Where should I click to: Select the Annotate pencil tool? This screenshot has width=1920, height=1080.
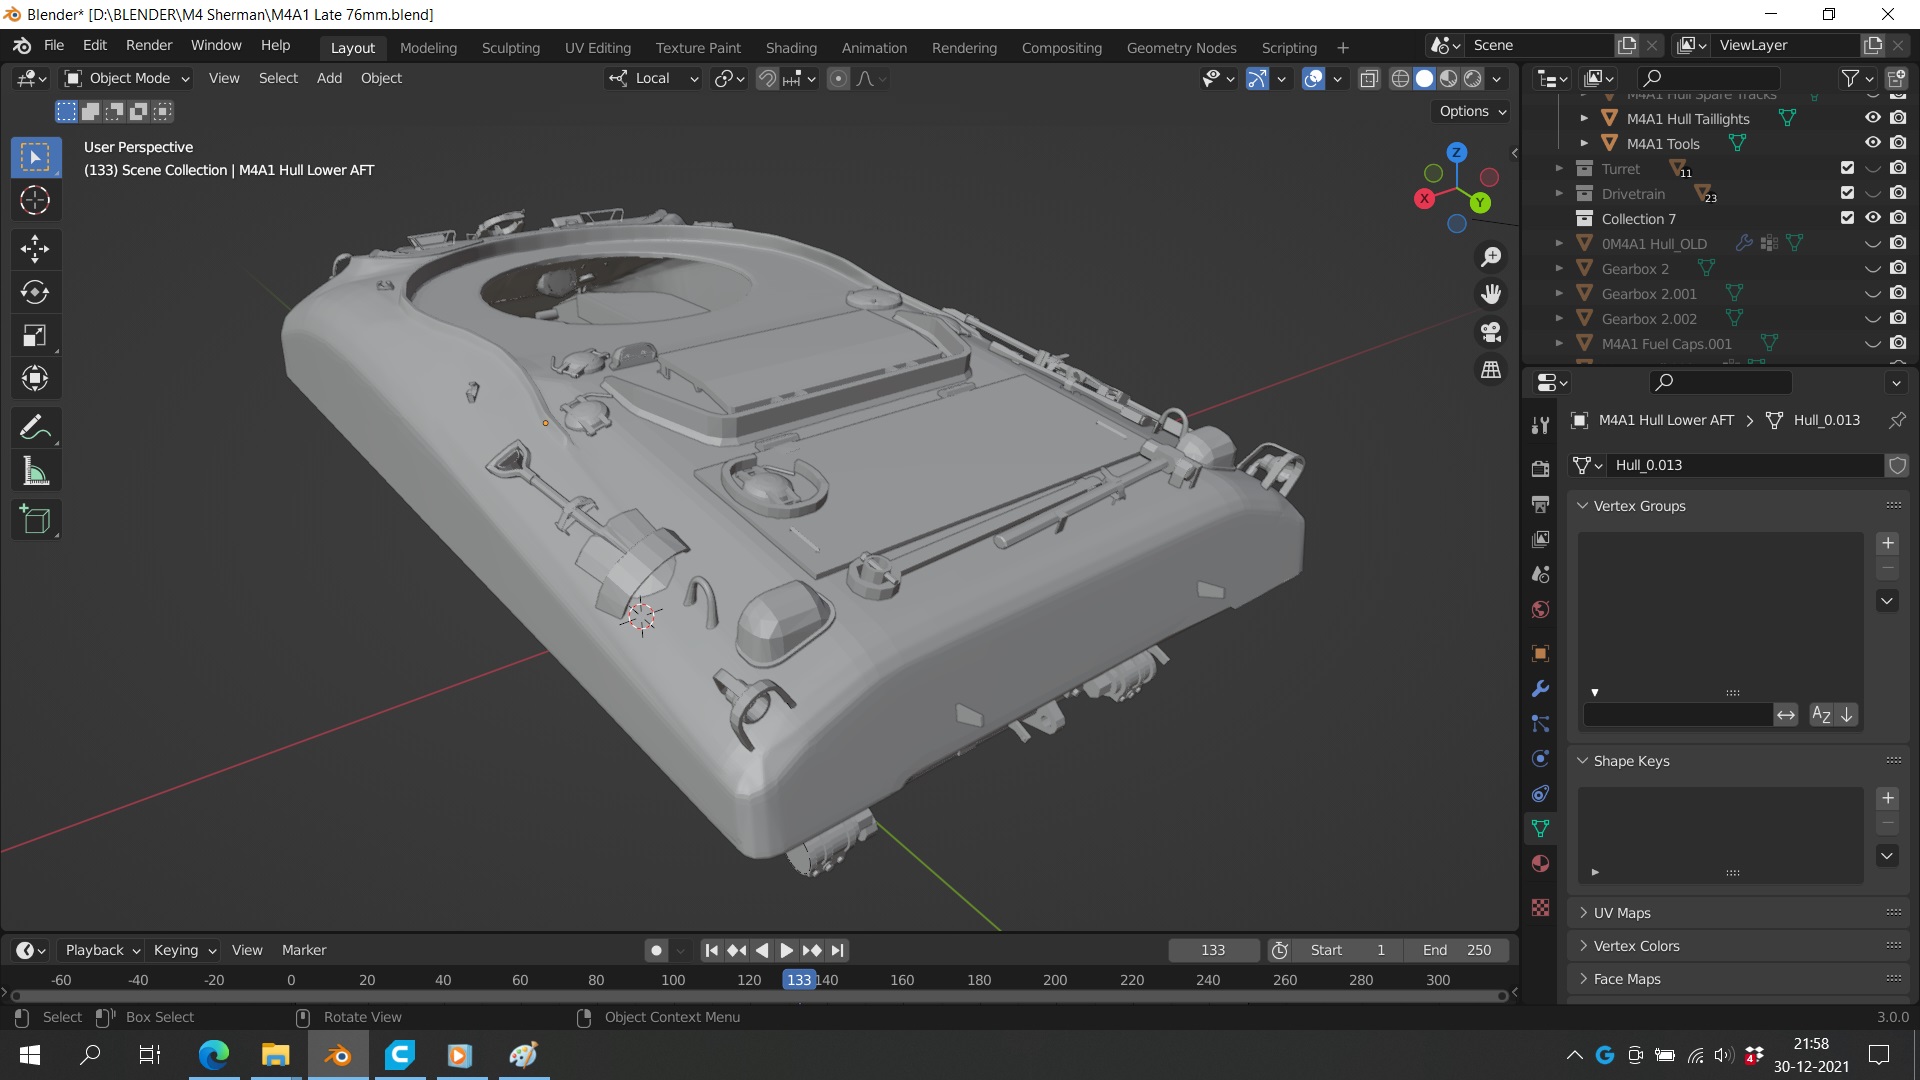tap(35, 428)
